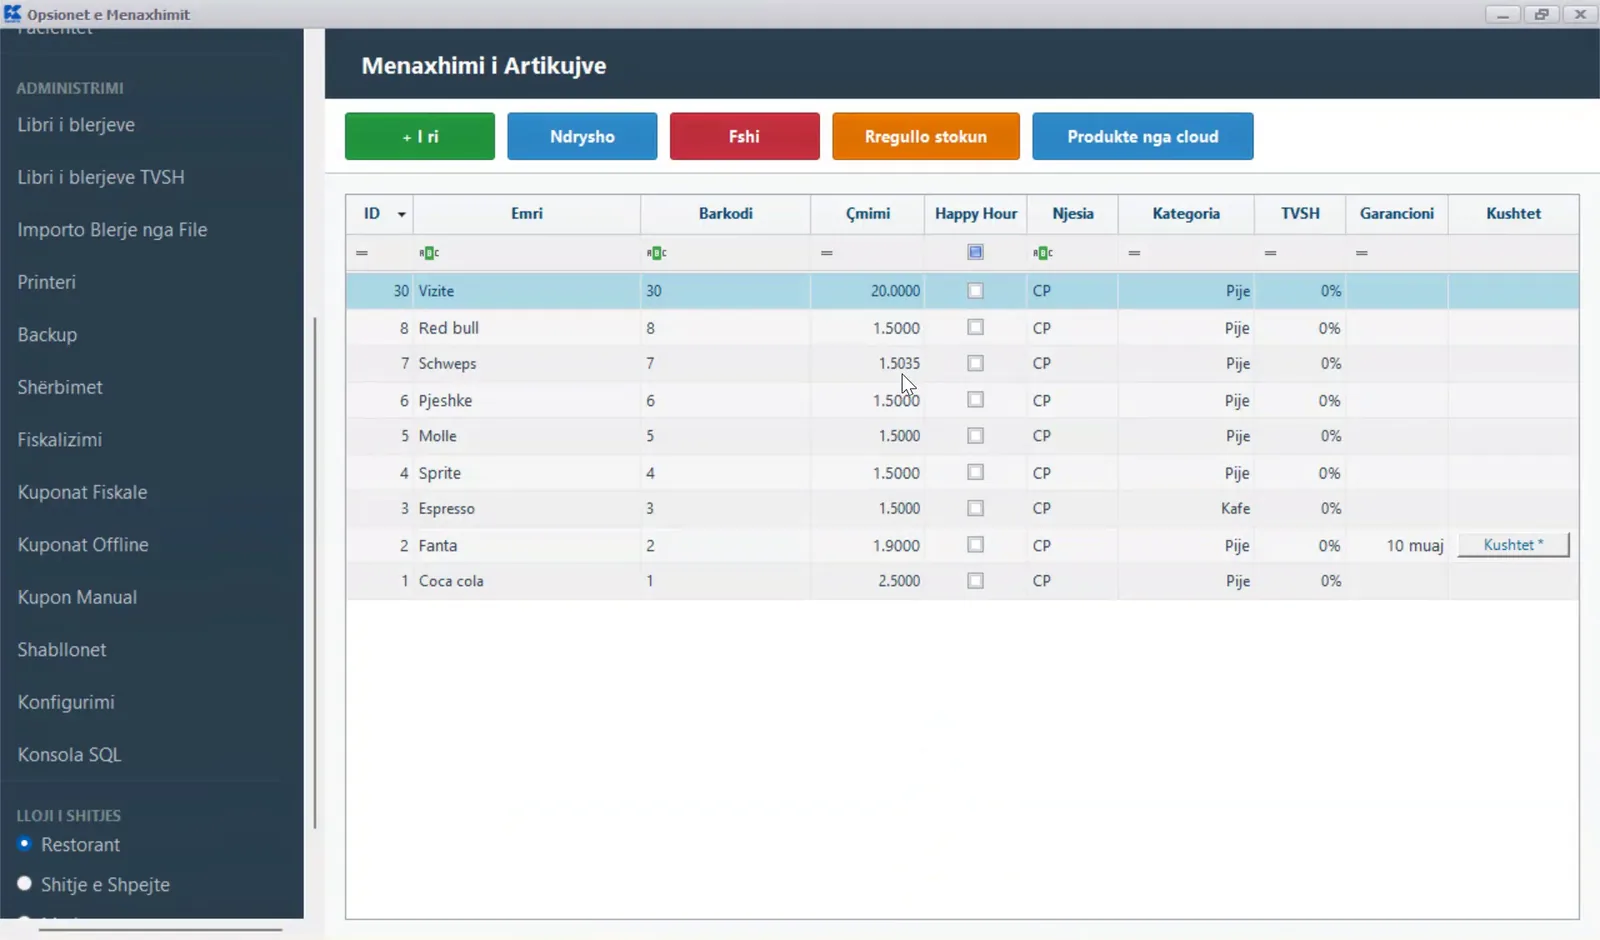Select the Shitje e Shpejte radio option
Screen dimensions: 1600x940
(x=25, y=884)
